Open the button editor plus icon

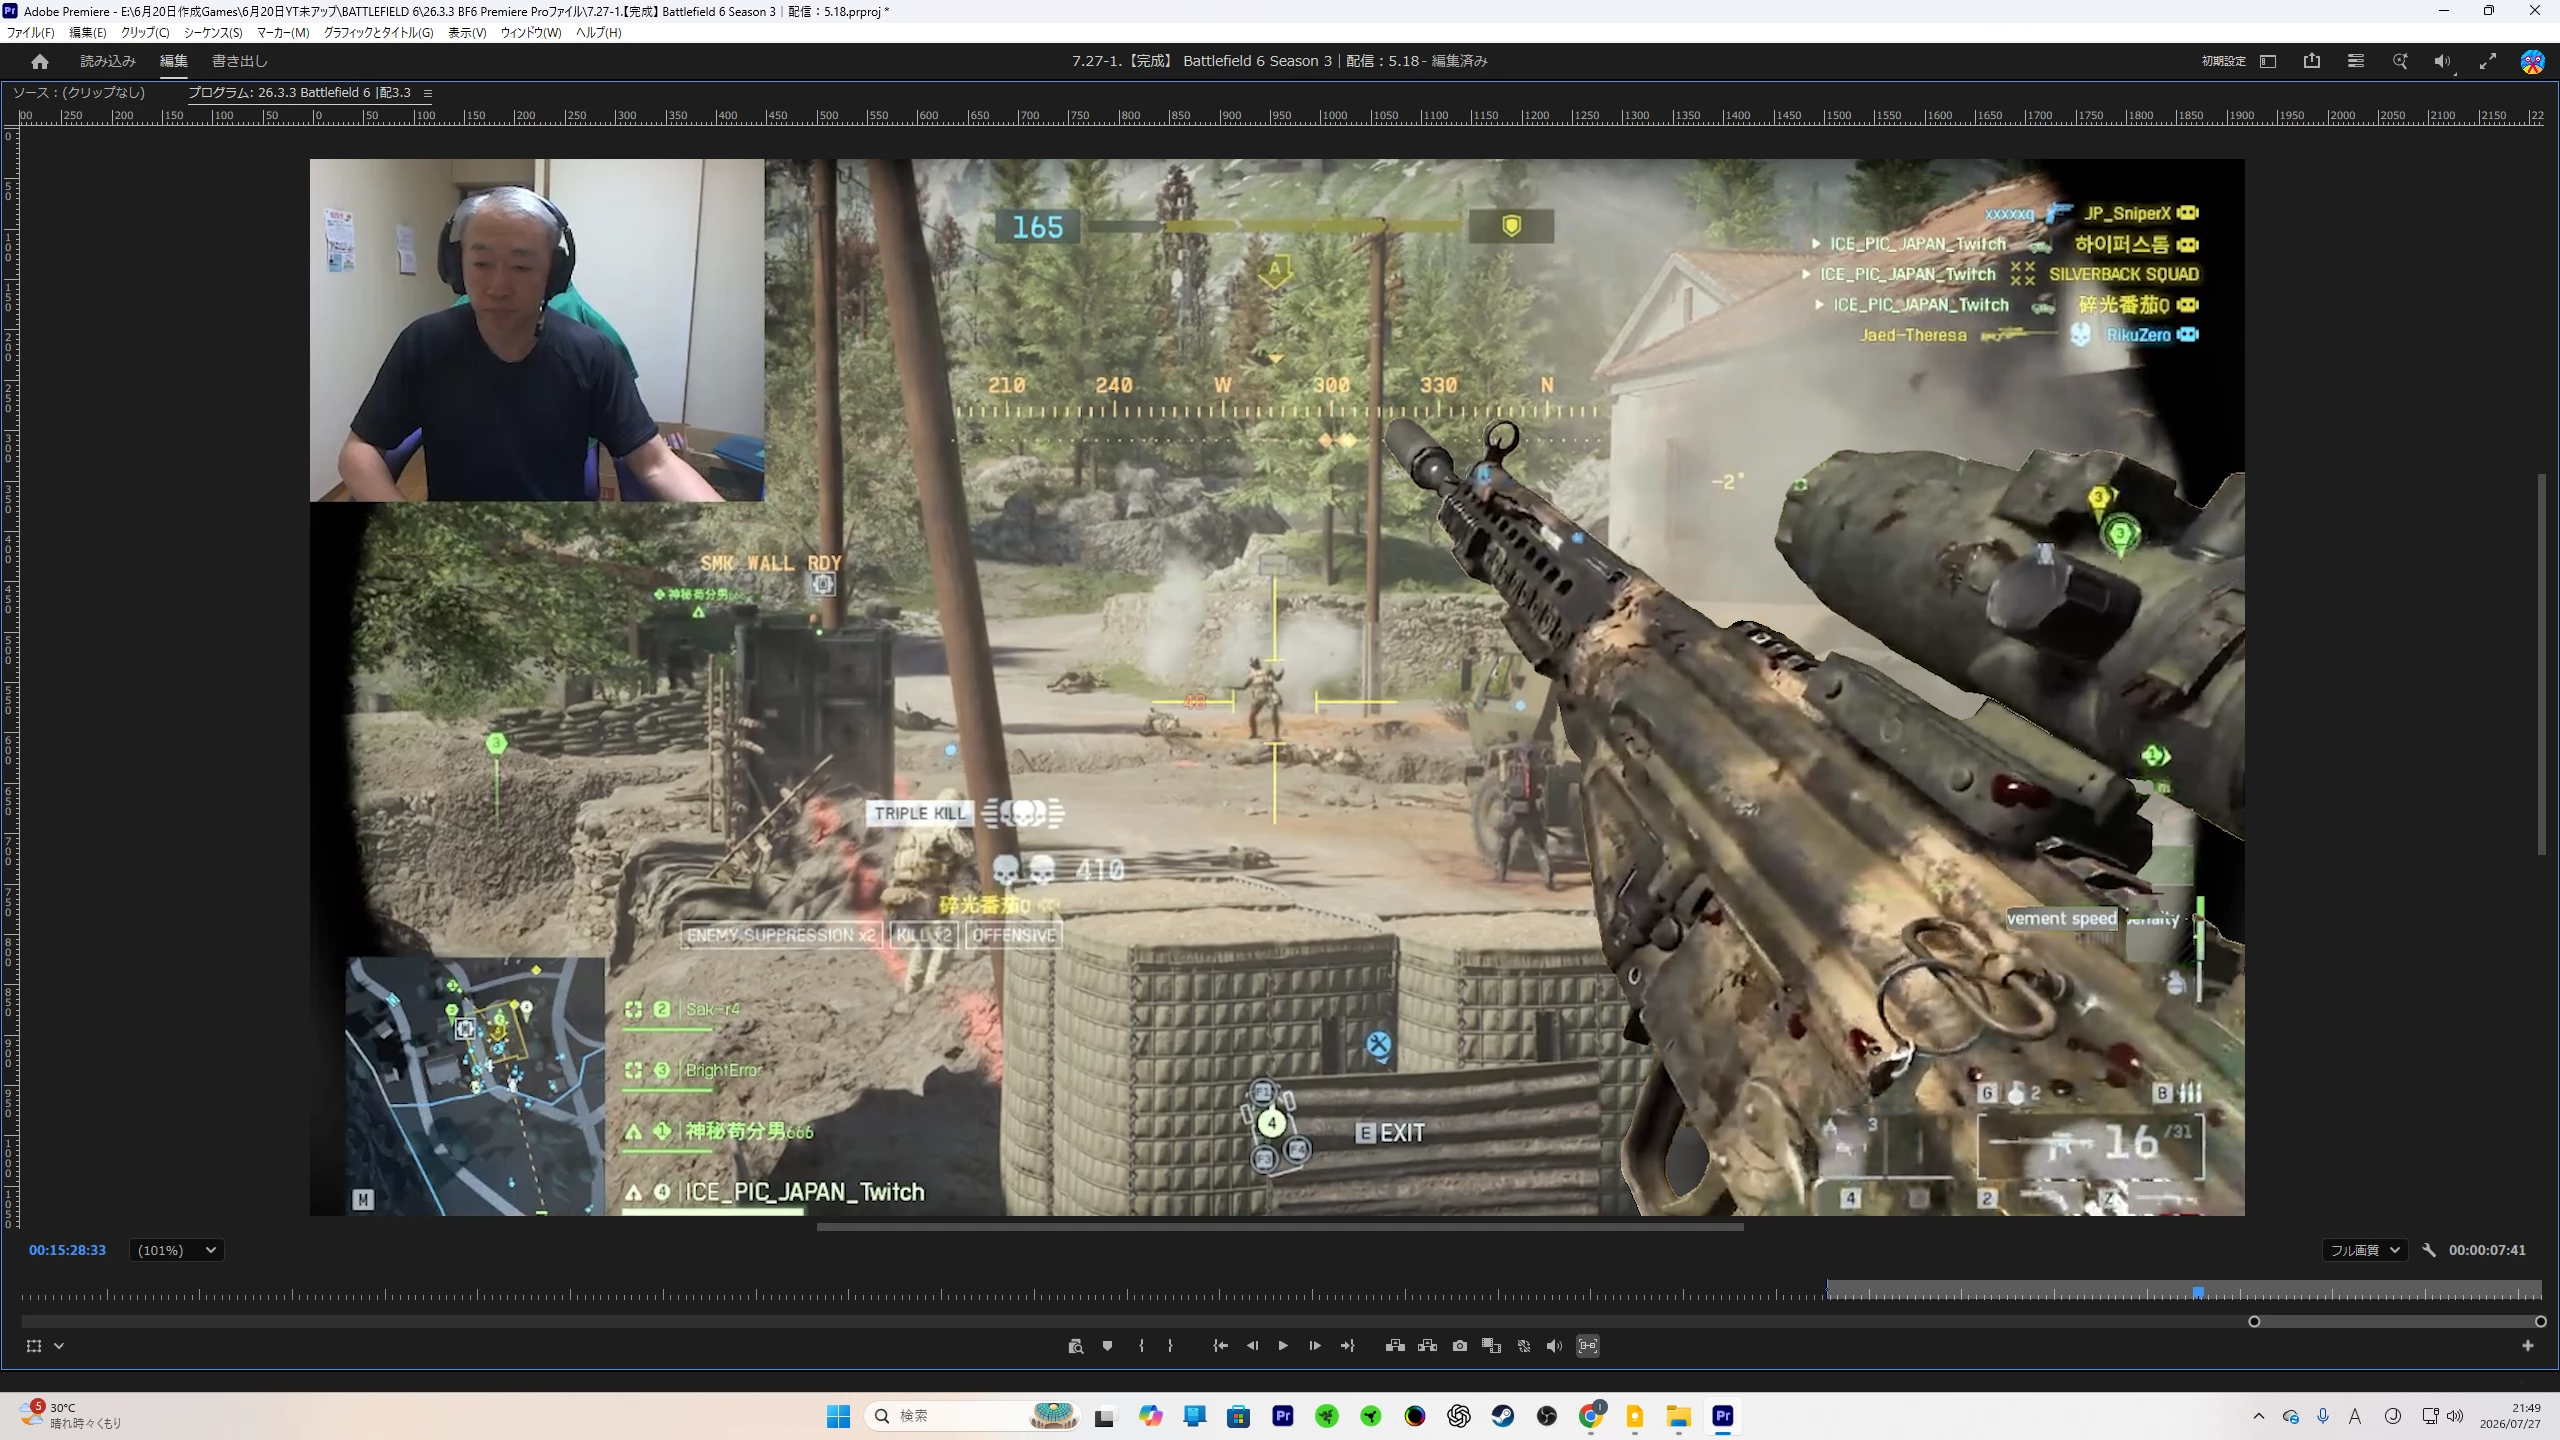point(2528,1346)
